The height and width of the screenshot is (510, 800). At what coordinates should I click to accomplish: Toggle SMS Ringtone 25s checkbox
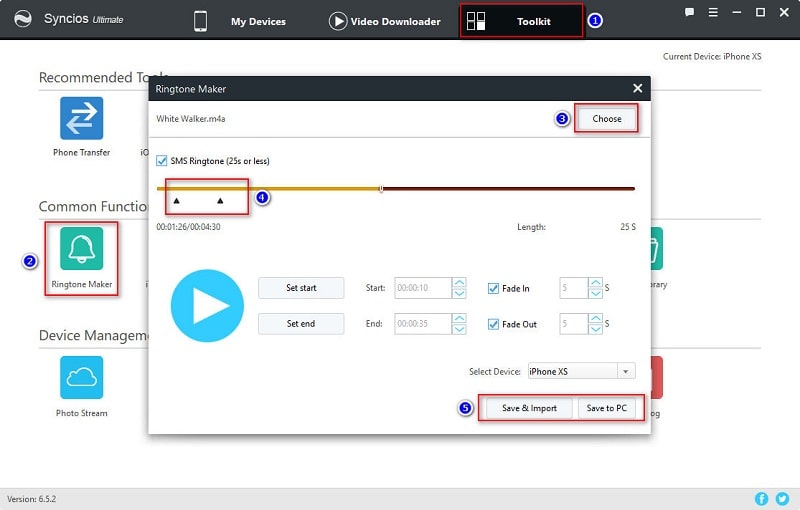(x=163, y=160)
